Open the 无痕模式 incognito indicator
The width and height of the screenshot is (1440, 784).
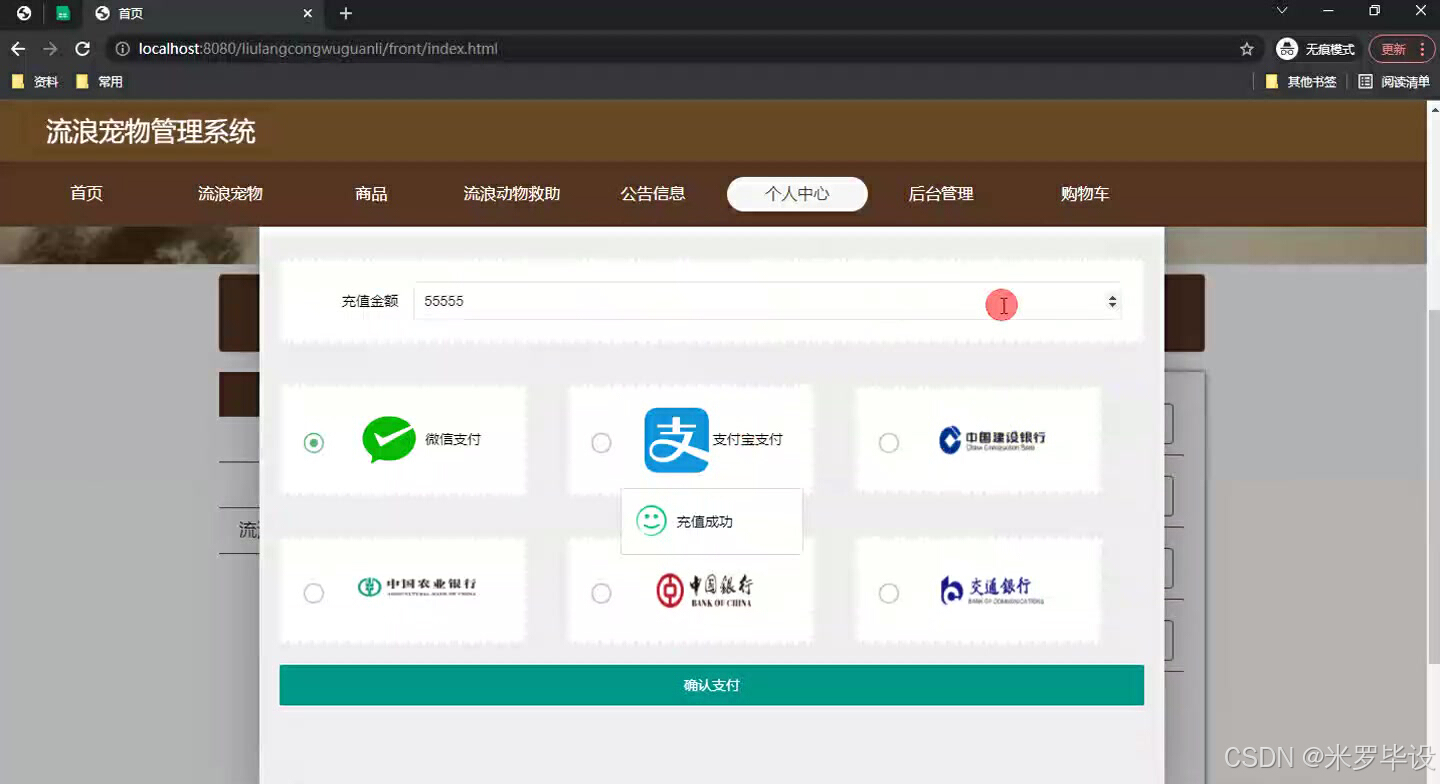1316,49
